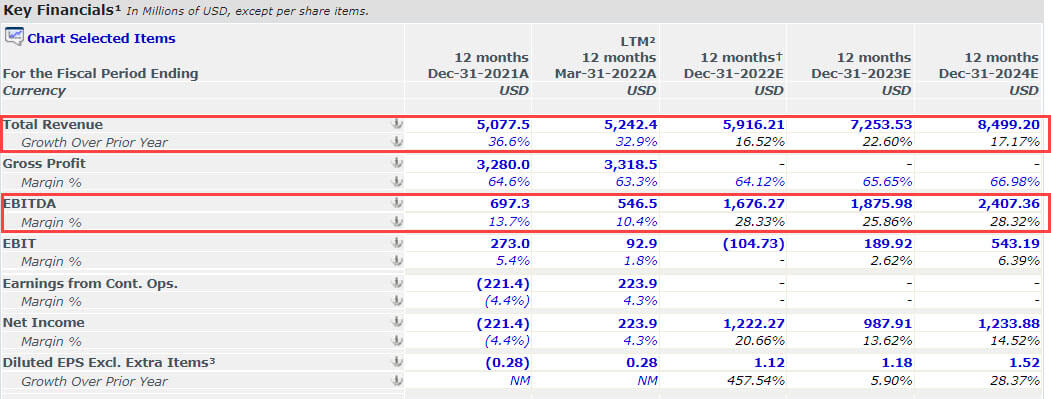Select the Dec-31-2024E column header

(989, 73)
